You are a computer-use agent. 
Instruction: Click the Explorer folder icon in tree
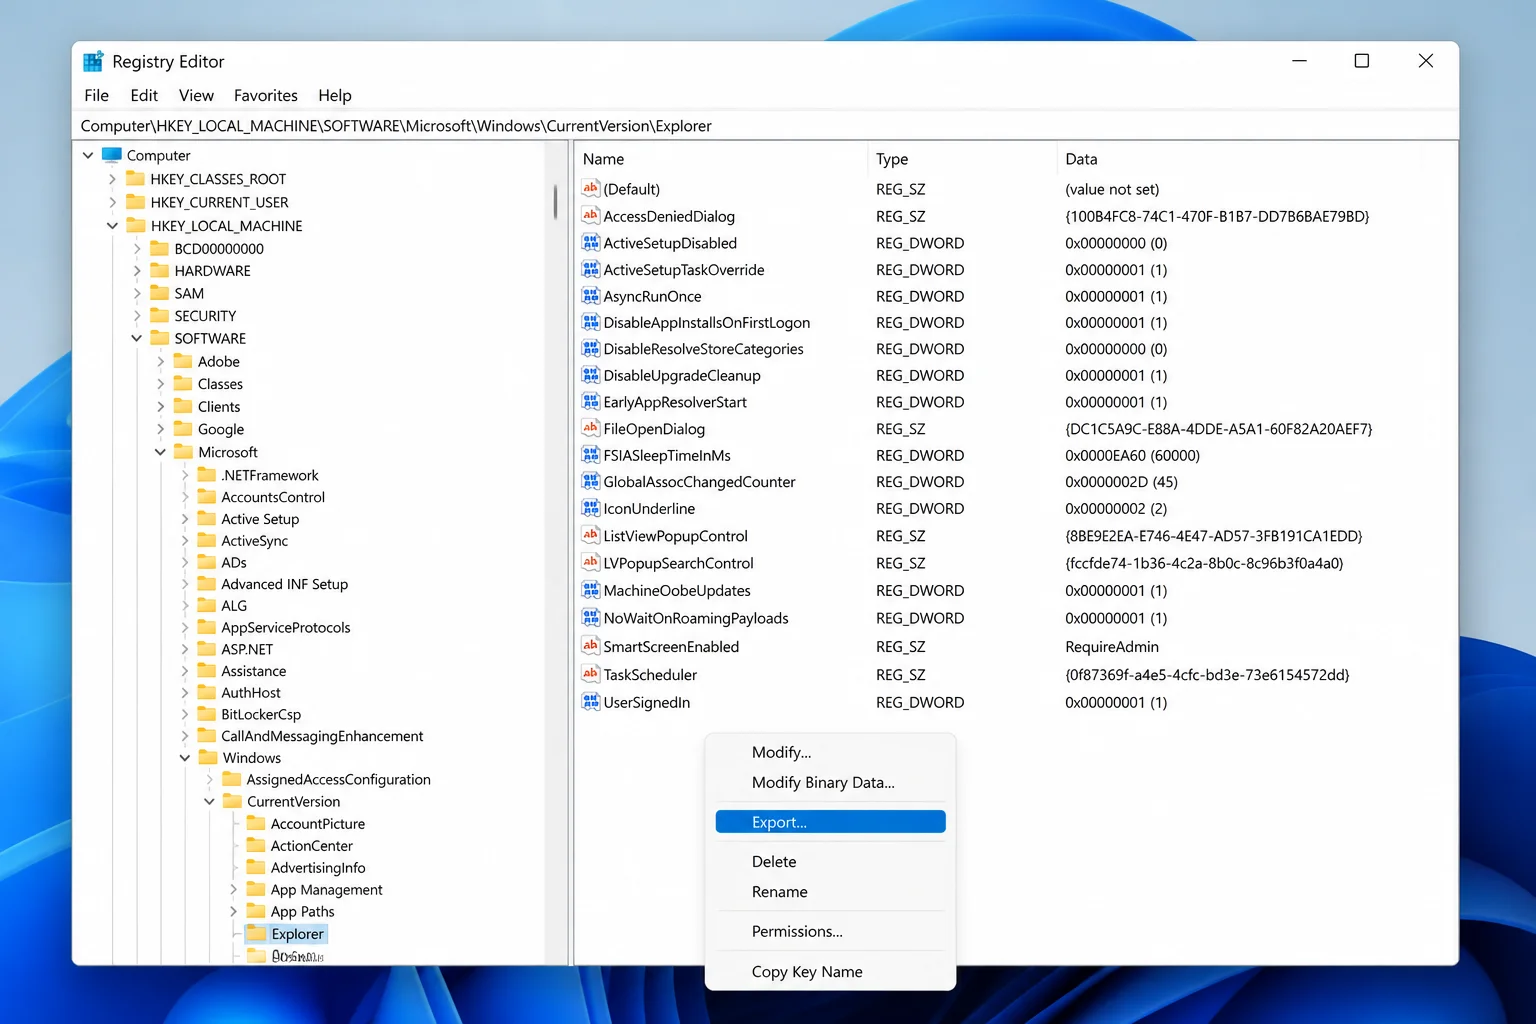(x=256, y=933)
